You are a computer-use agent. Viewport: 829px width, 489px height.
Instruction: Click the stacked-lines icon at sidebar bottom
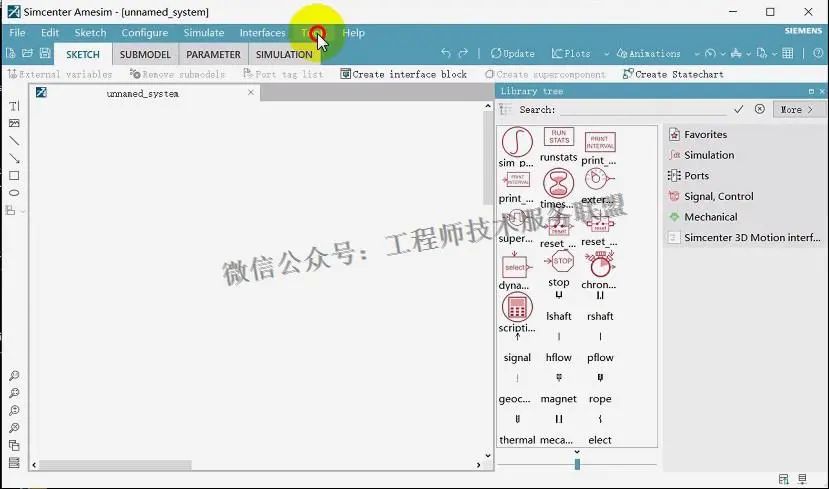14,463
